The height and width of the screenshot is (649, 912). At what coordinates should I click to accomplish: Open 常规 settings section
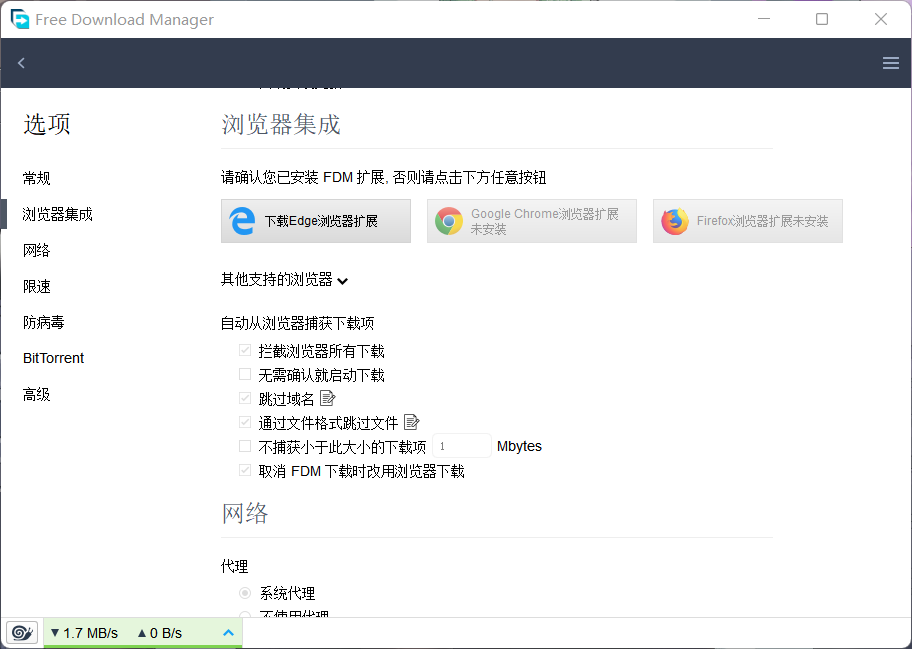tap(37, 178)
